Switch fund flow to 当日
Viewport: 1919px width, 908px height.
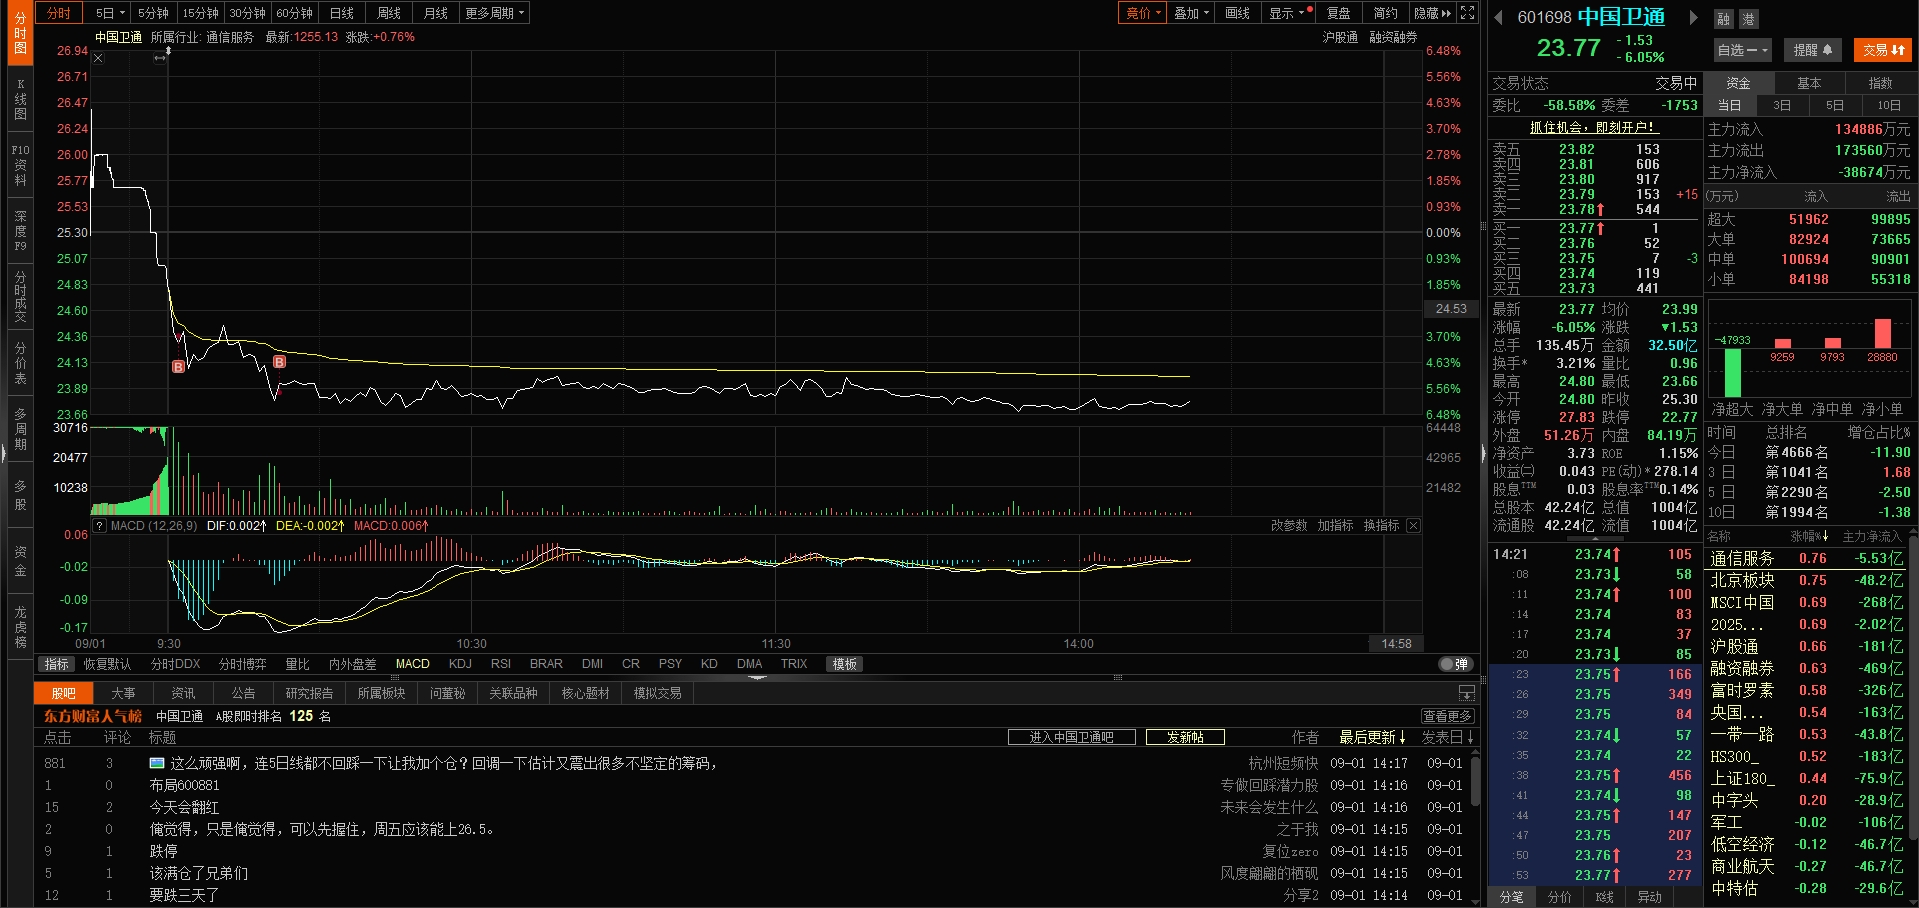pos(1730,105)
